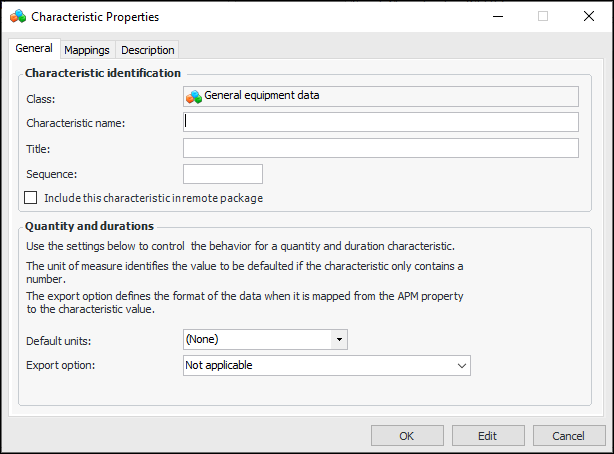This screenshot has height=454, width=614.
Task: Close the dialog with the X button
Action: pos(589,17)
